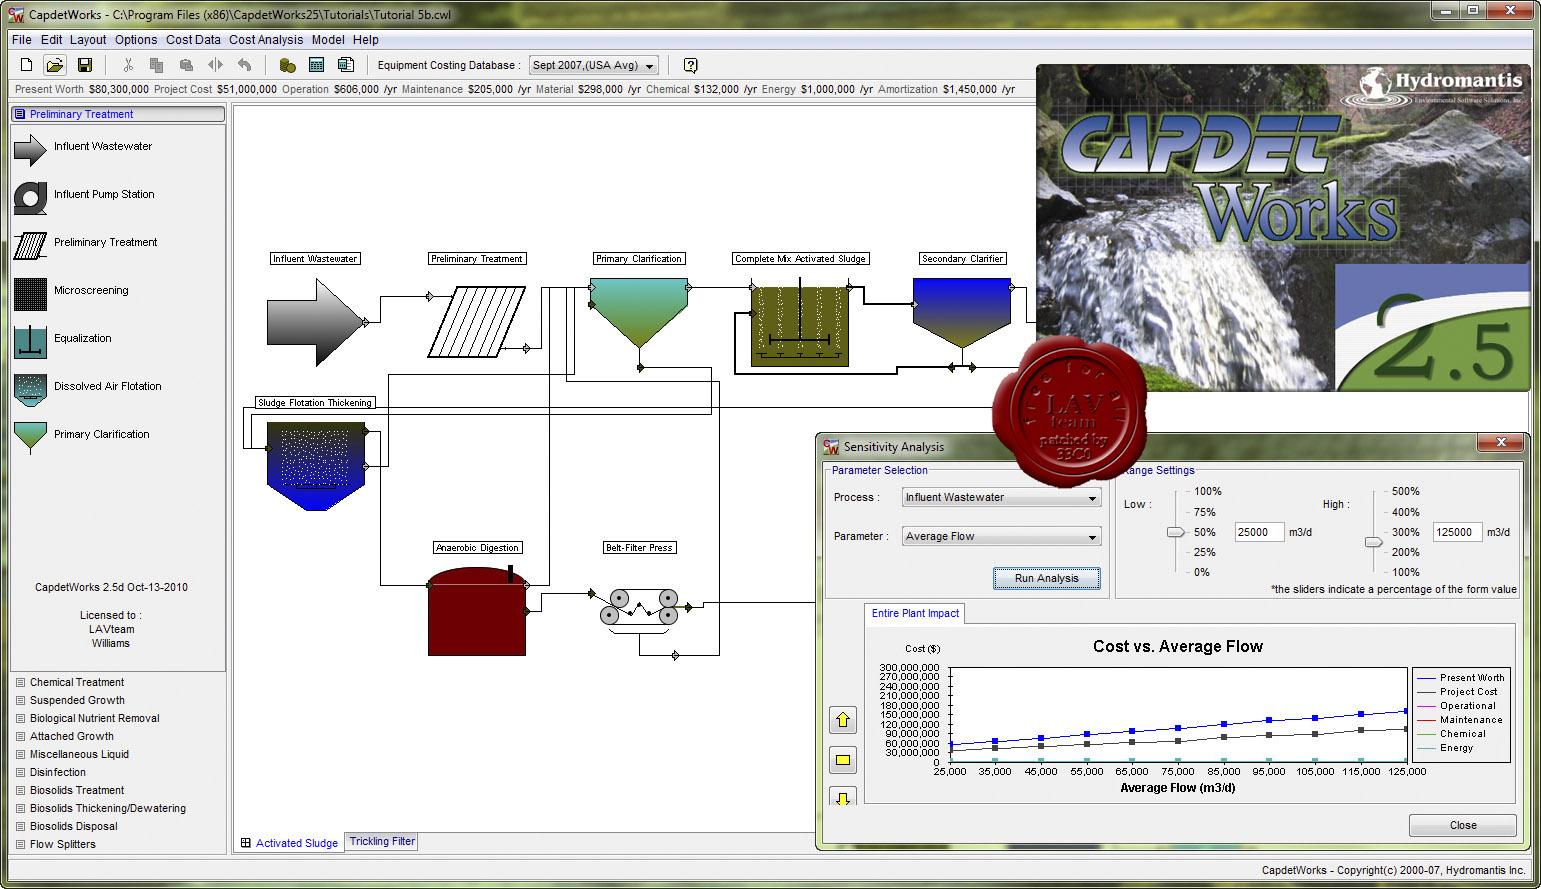Click the Sludge Flotation Thickening unit
The width and height of the screenshot is (1541, 889).
click(316, 466)
